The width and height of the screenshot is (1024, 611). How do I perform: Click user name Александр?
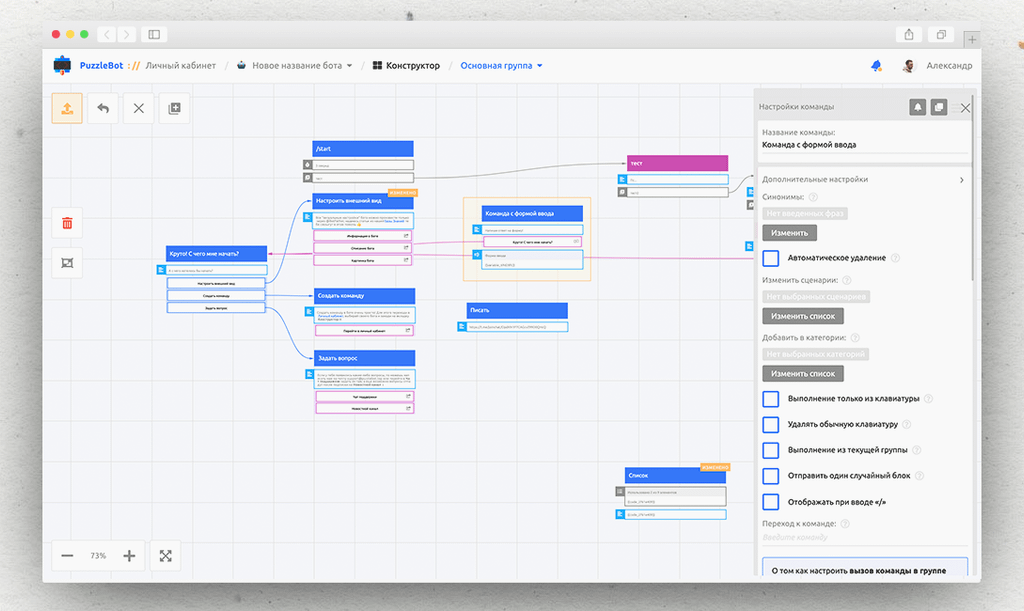pos(949,65)
